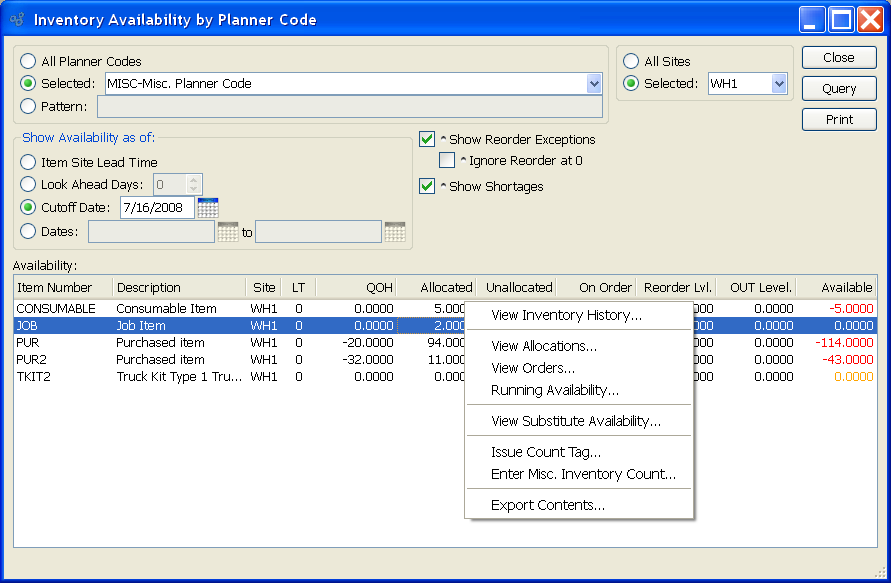Select the Item Site Lead Time option
The width and height of the screenshot is (891, 583).
28,162
